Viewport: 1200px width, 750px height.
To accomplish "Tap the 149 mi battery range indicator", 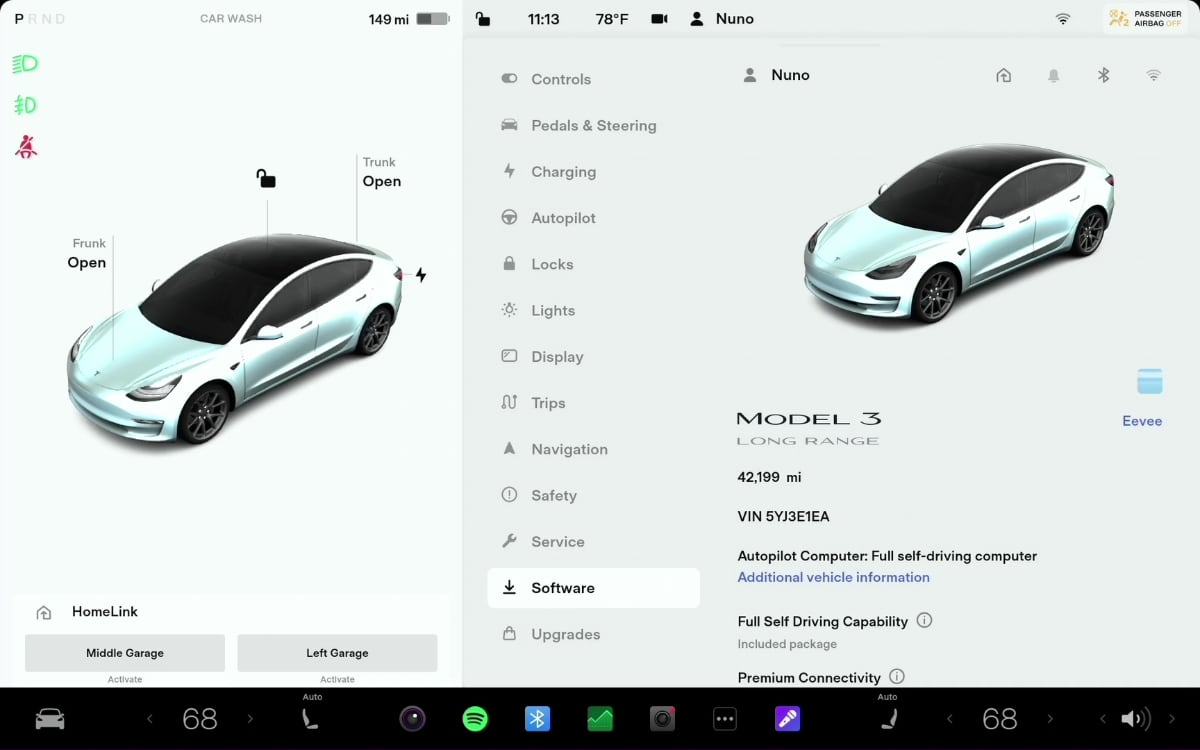I will pyautogui.click(x=408, y=19).
